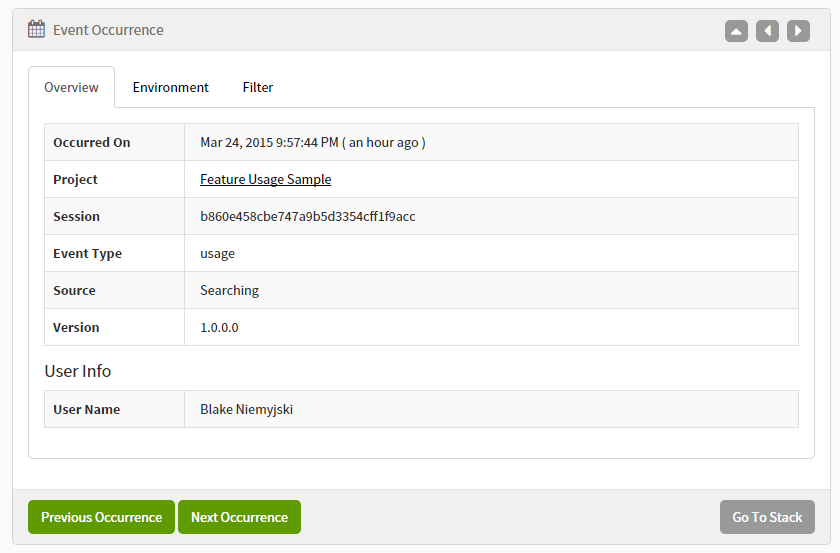This screenshot has width=840, height=553.
Task: Open the Feature Usage Sample project link
Action: click(x=265, y=179)
